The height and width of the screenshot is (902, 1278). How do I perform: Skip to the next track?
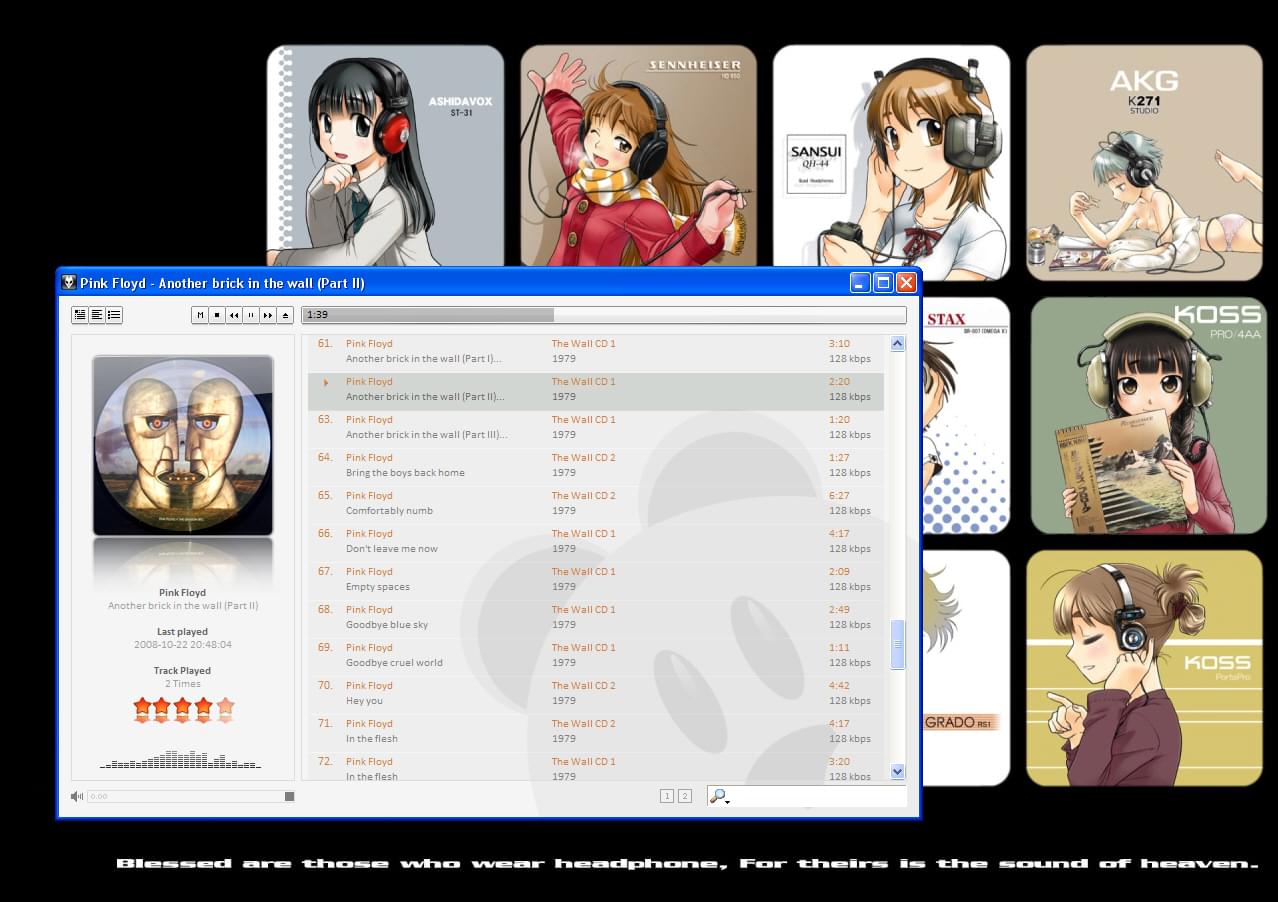(268, 315)
